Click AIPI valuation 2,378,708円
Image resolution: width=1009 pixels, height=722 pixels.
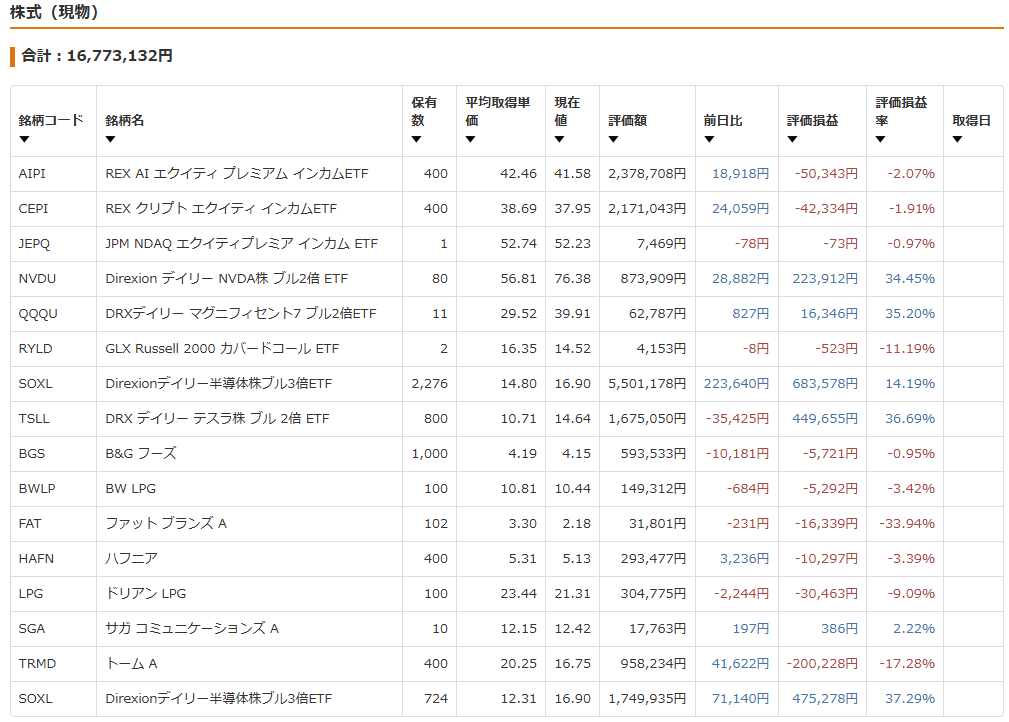647,174
